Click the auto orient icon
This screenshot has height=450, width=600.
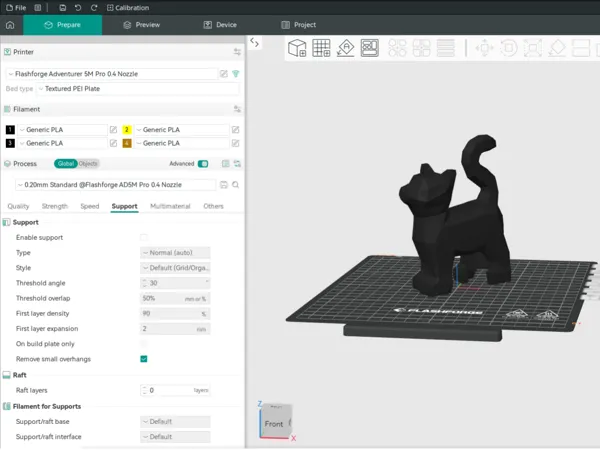pos(346,48)
